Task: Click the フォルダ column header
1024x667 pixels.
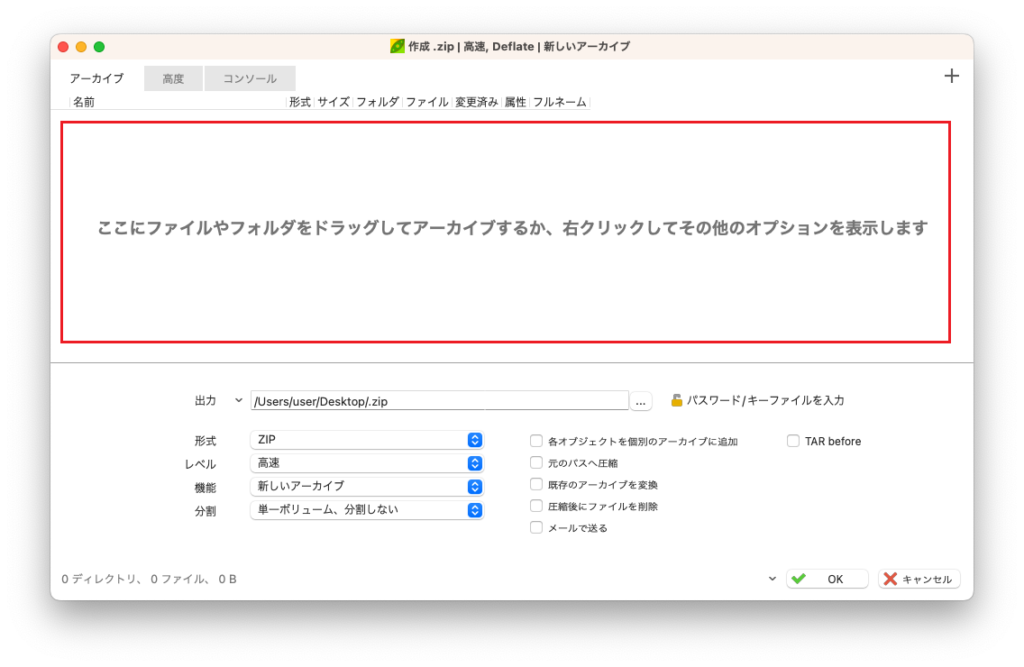Action: (x=377, y=102)
